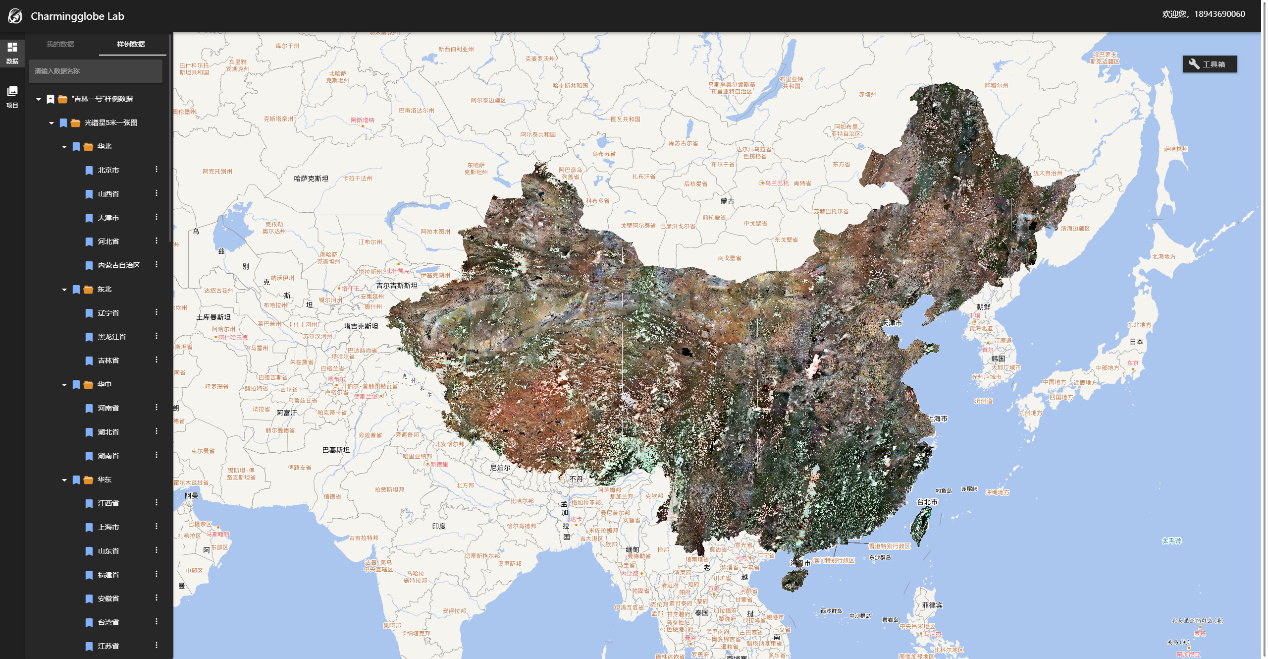The height and width of the screenshot is (659, 1268).
Task: Switch to the 我的数据 tab
Action: pos(61,45)
